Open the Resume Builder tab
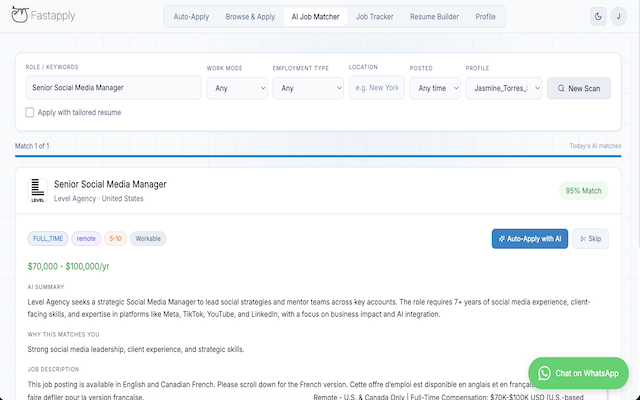This screenshot has height=400, width=640. (434, 17)
